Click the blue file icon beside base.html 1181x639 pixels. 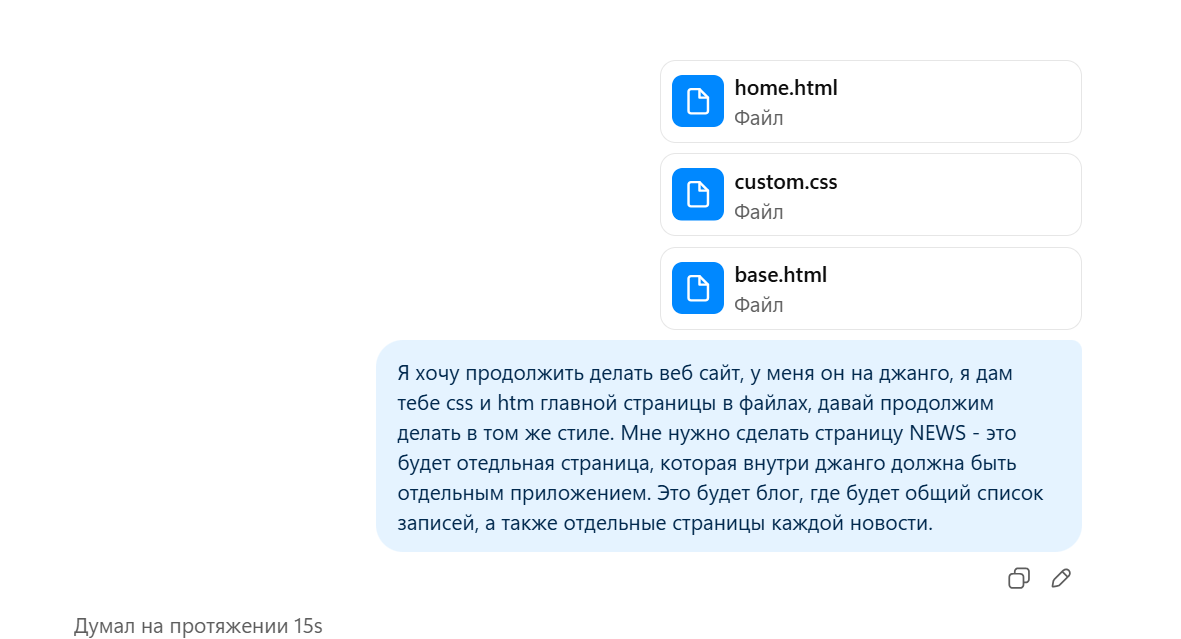pyautogui.click(x=697, y=288)
